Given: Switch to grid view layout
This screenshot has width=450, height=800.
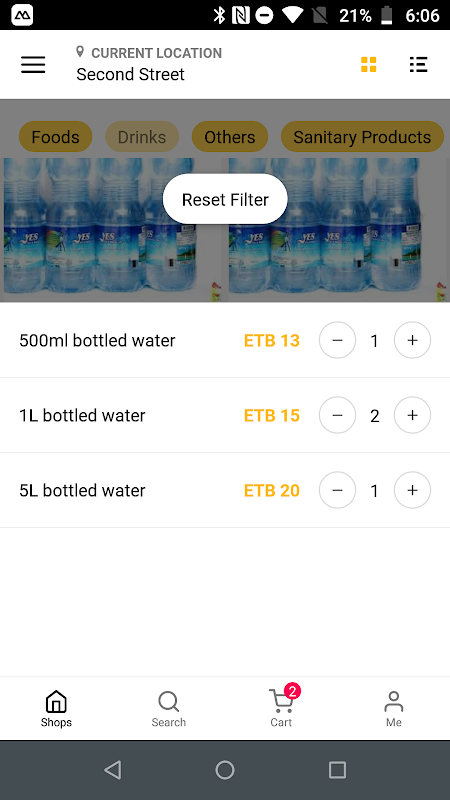Looking at the screenshot, I should point(368,65).
